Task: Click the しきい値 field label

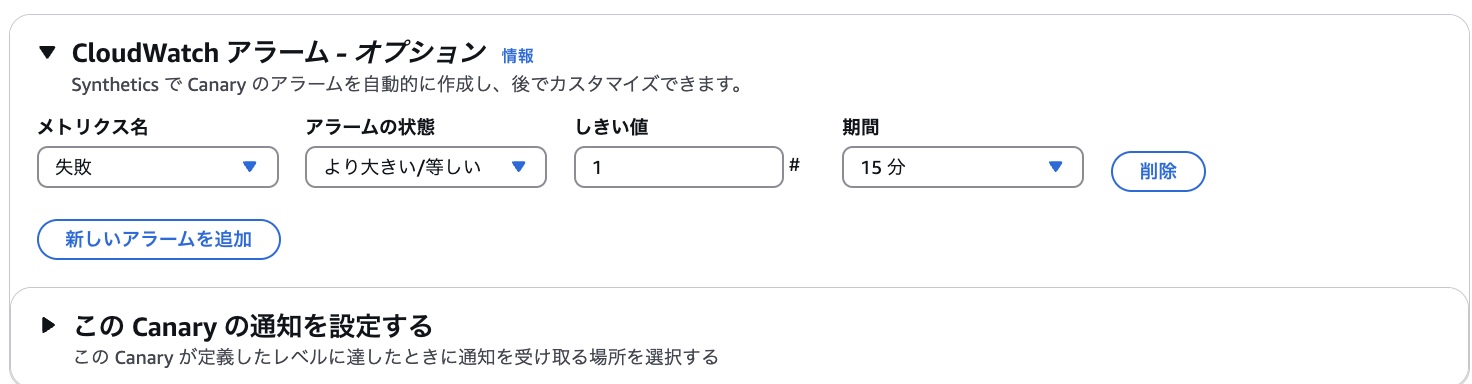Action: coord(614,127)
